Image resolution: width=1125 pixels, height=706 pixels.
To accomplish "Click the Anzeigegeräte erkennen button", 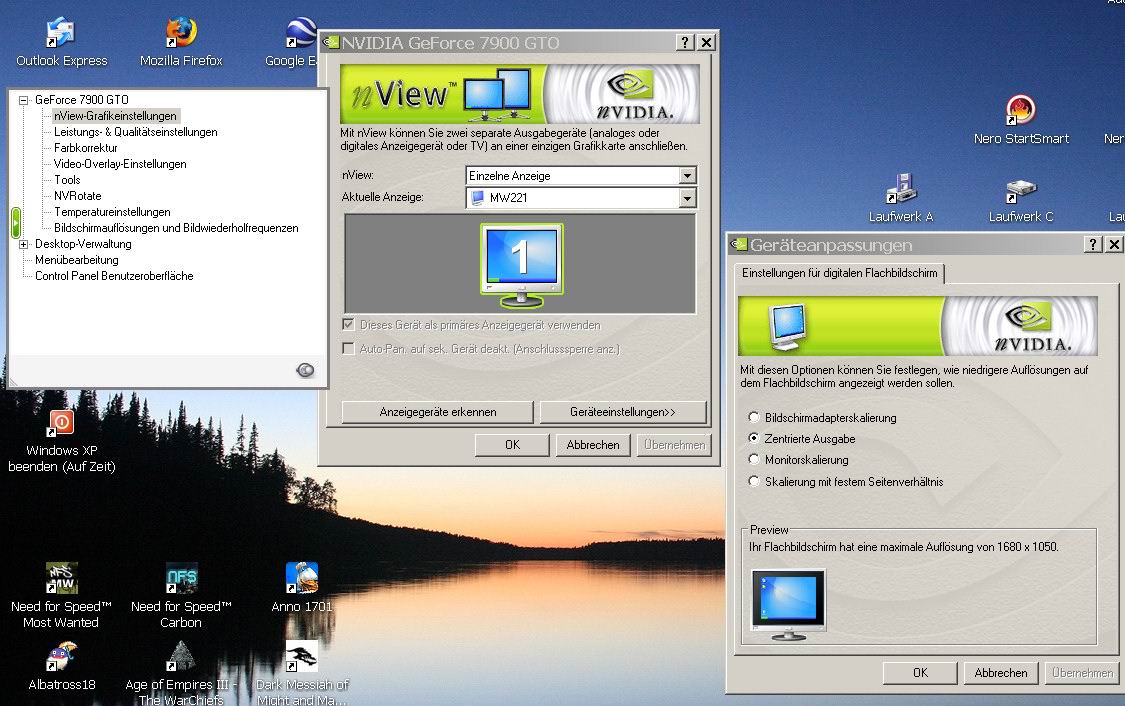I will tap(438, 412).
